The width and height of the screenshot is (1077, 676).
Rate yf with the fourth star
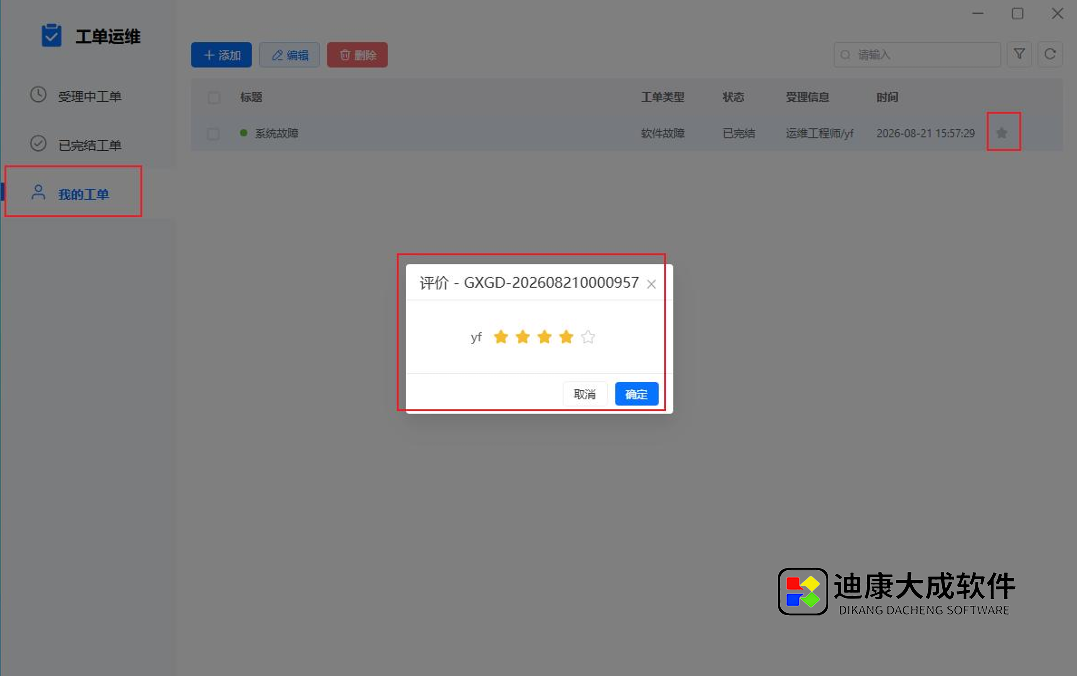pyautogui.click(x=566, y=337)
